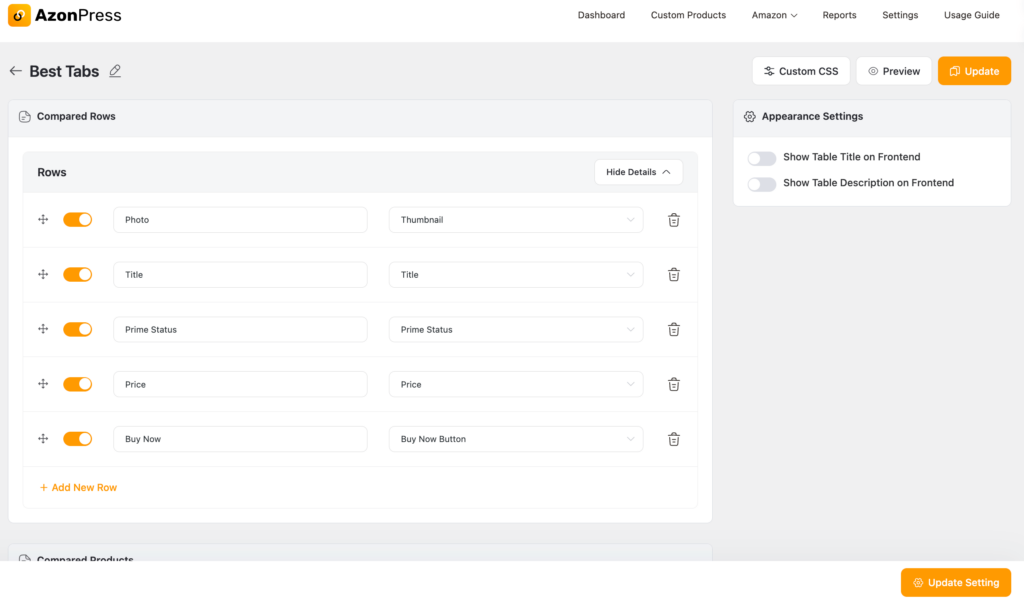Click Add New Row link
Viewport: 1024px width, 600px height.
tap(78, 487)
